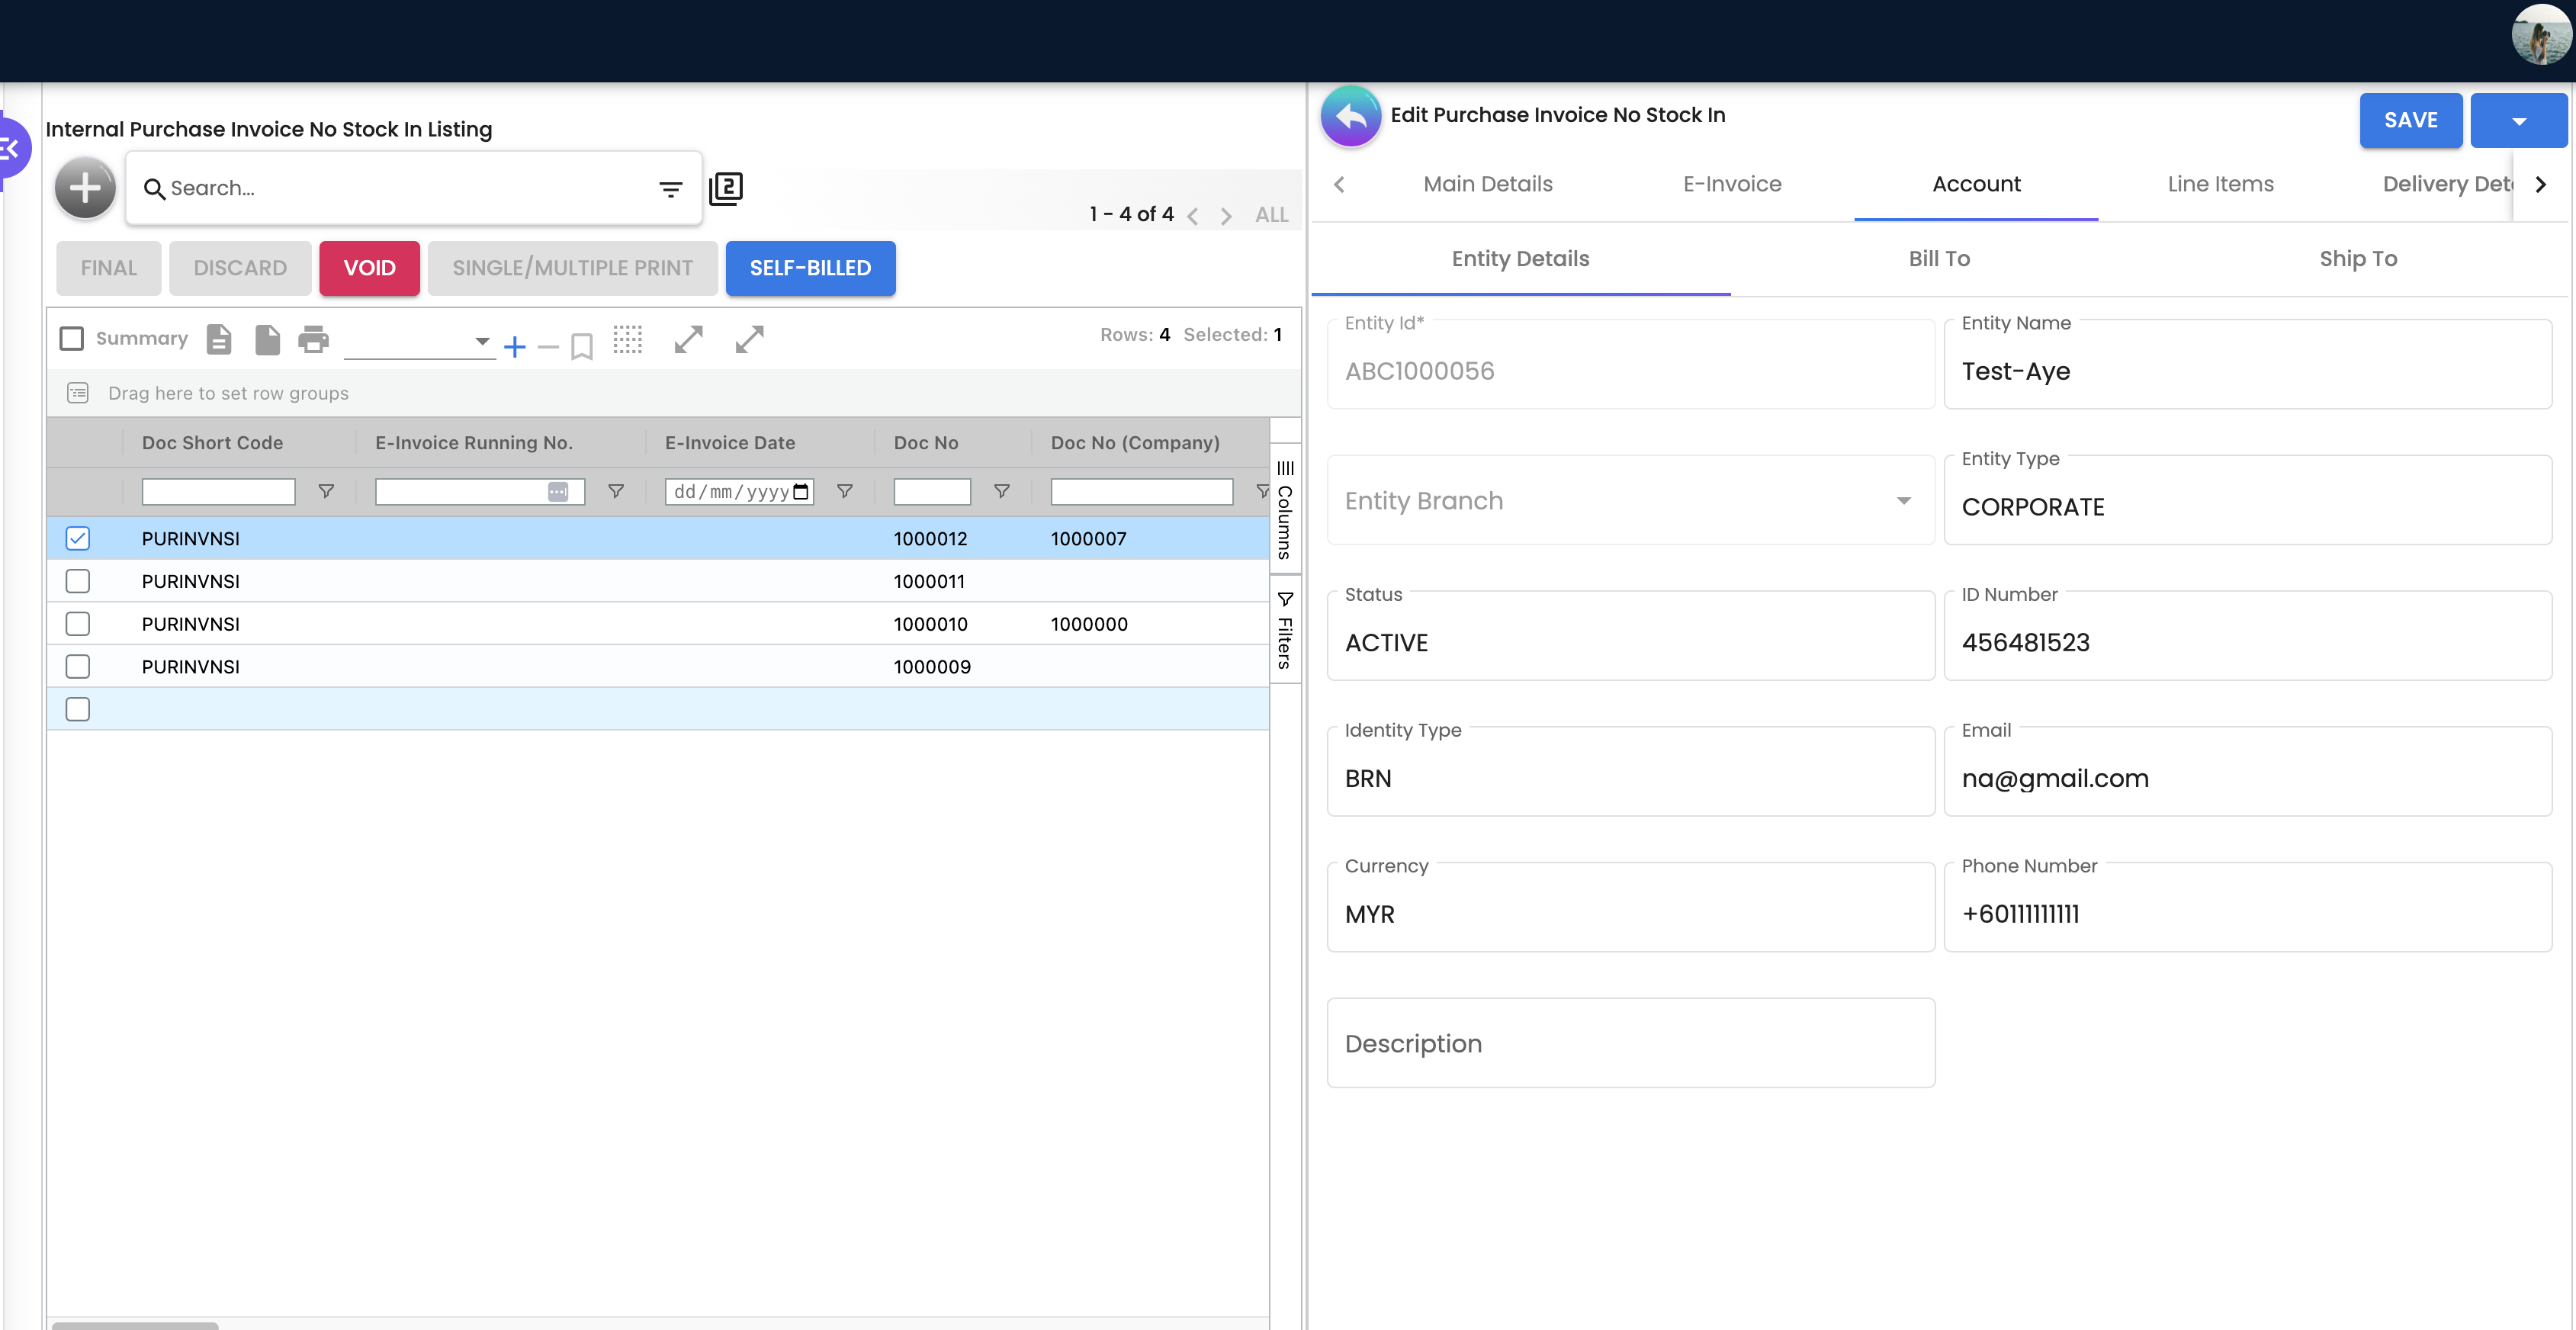The image size is (2576, 1330).
Task: Open filter for E-Invoice Date column
Action: [x=845, y=491]
